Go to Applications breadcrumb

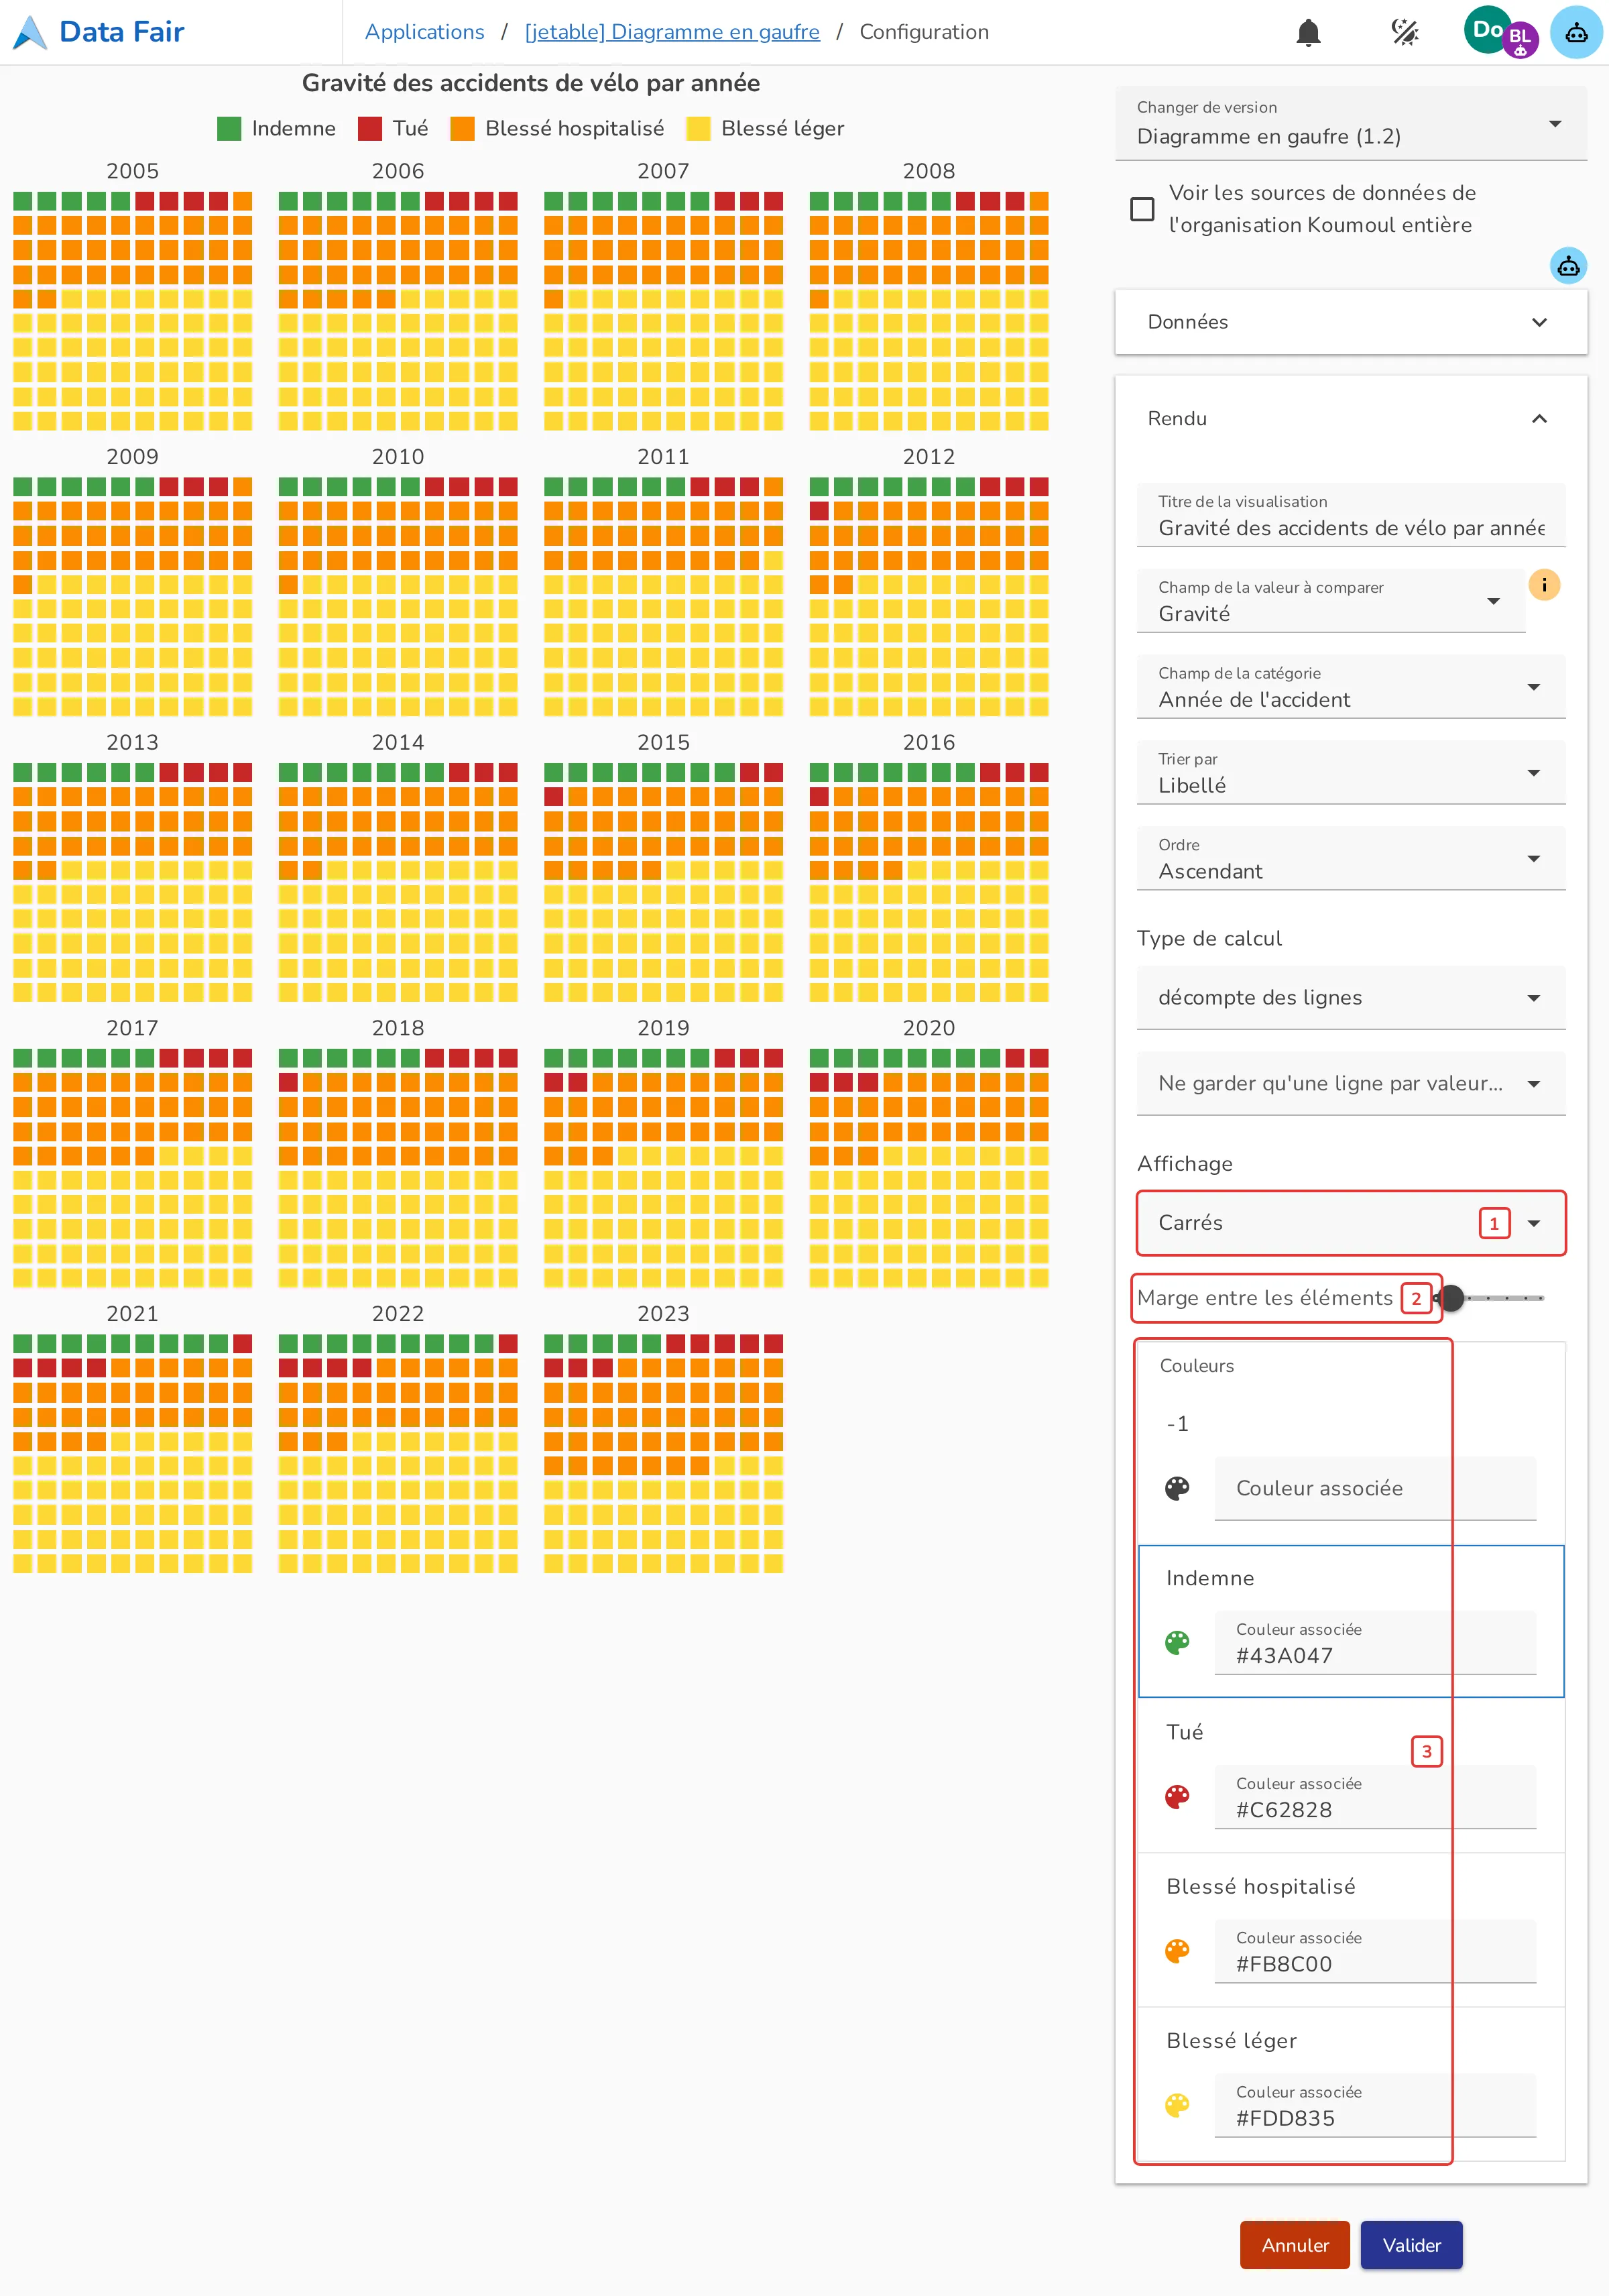pos(424,32)
